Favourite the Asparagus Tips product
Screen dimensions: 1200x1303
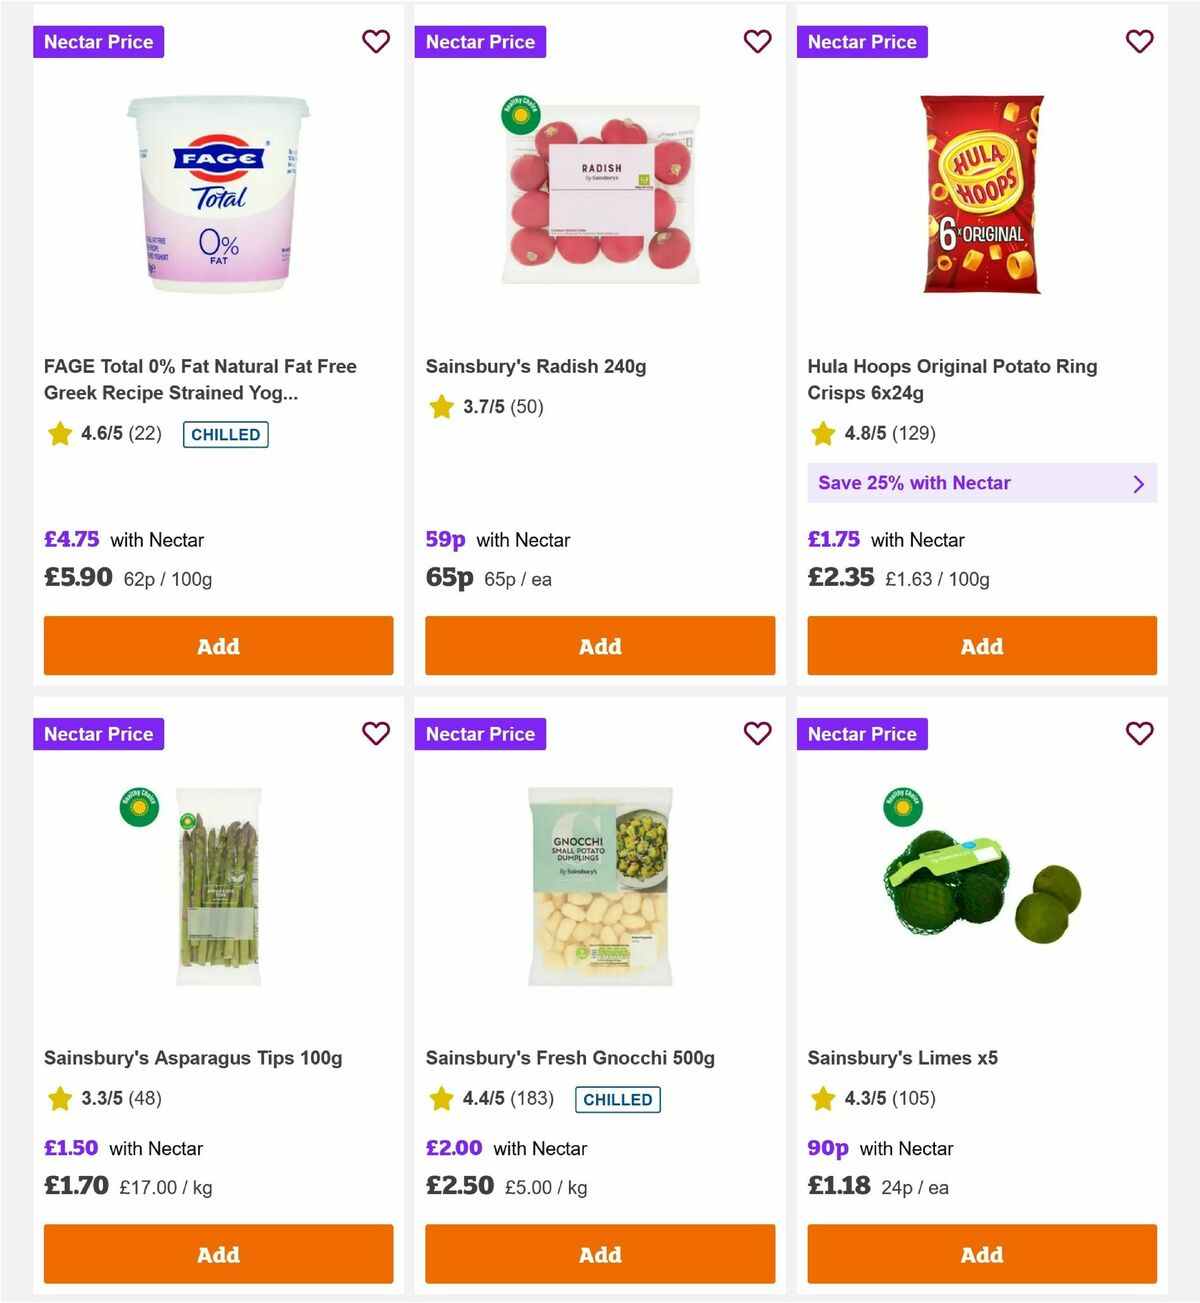(375, 734)
